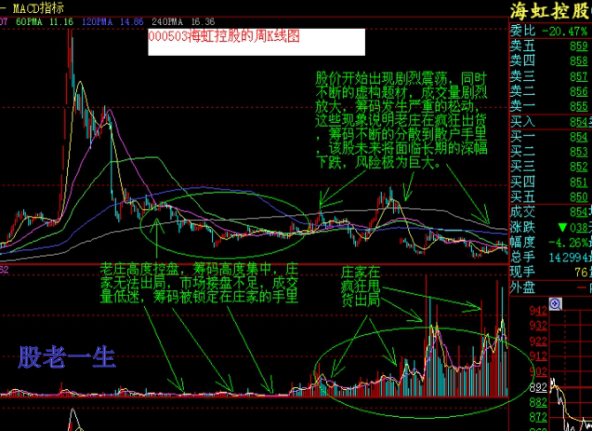Viewport: 593px width, 432px height.
Task: Click the 买入 price row
Action: (551, 122)
